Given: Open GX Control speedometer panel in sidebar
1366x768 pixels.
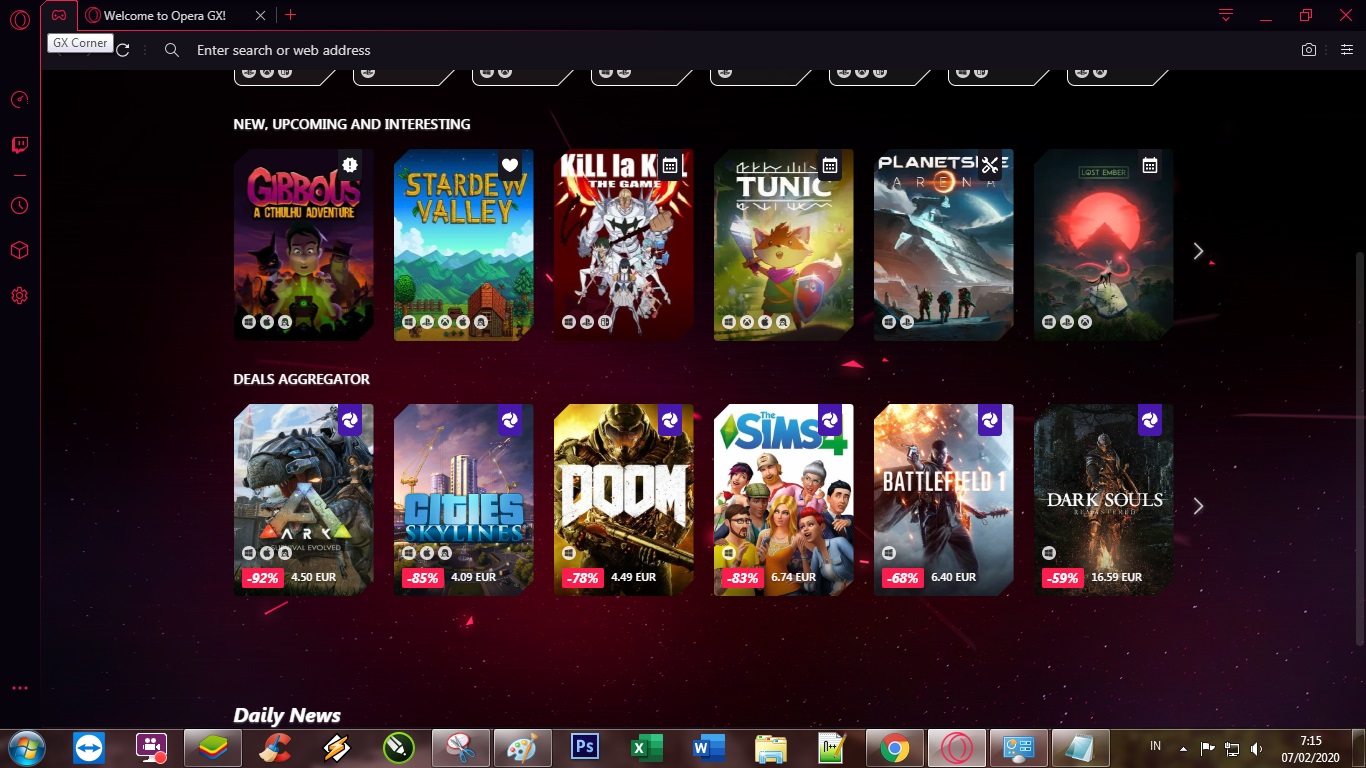Looking at the screenshot, I should [x=19, y=100].
